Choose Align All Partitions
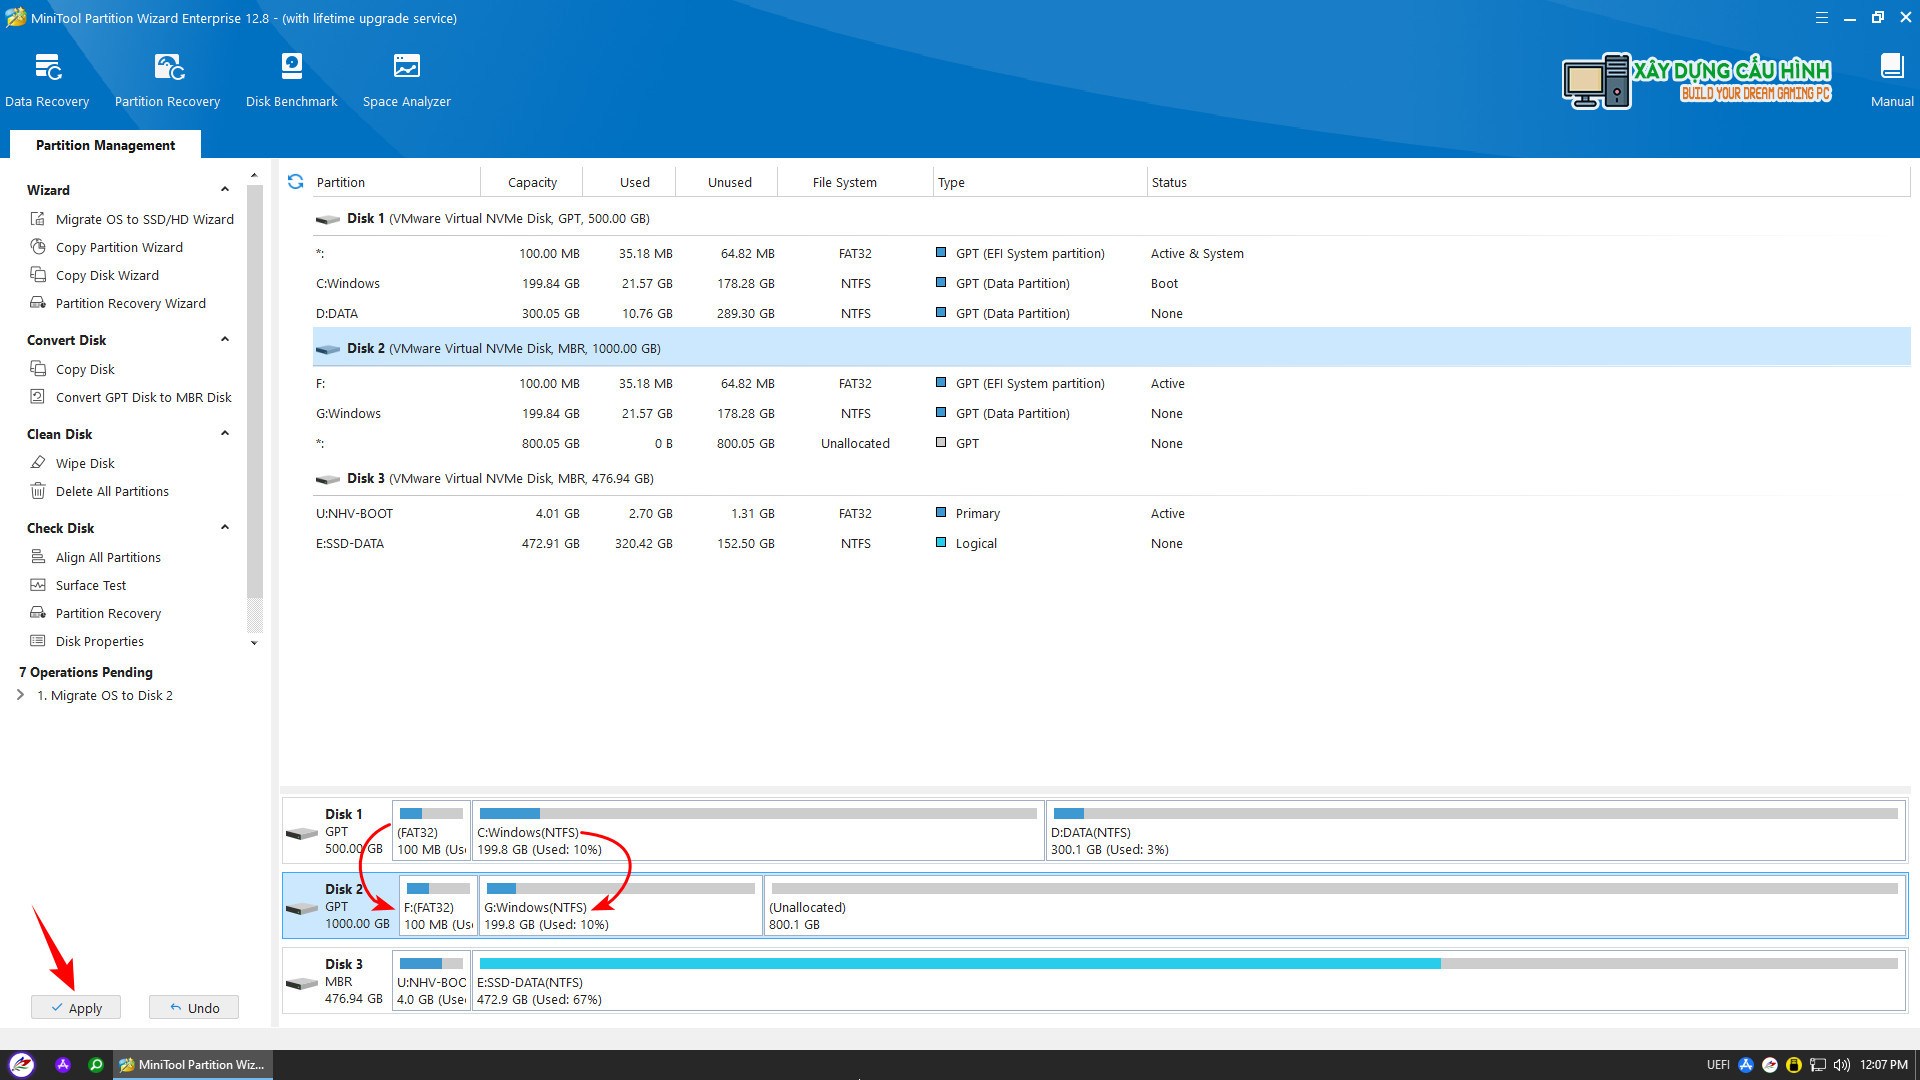Image resolution: width=1920 pixels, height=1080 pixels. [96, 557]
